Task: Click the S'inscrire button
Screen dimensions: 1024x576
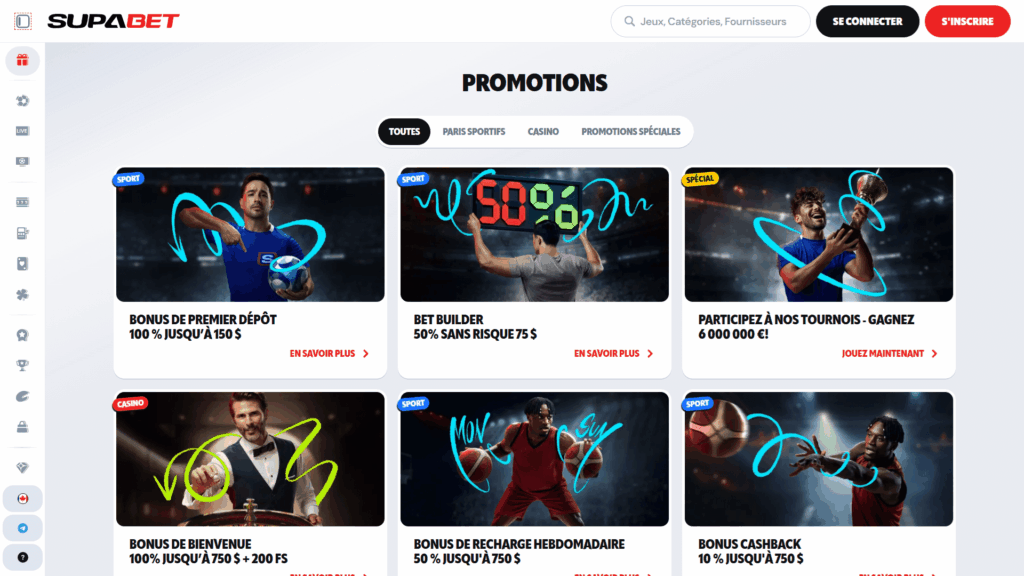Action: pyautogui.click(x=967, y=21)
